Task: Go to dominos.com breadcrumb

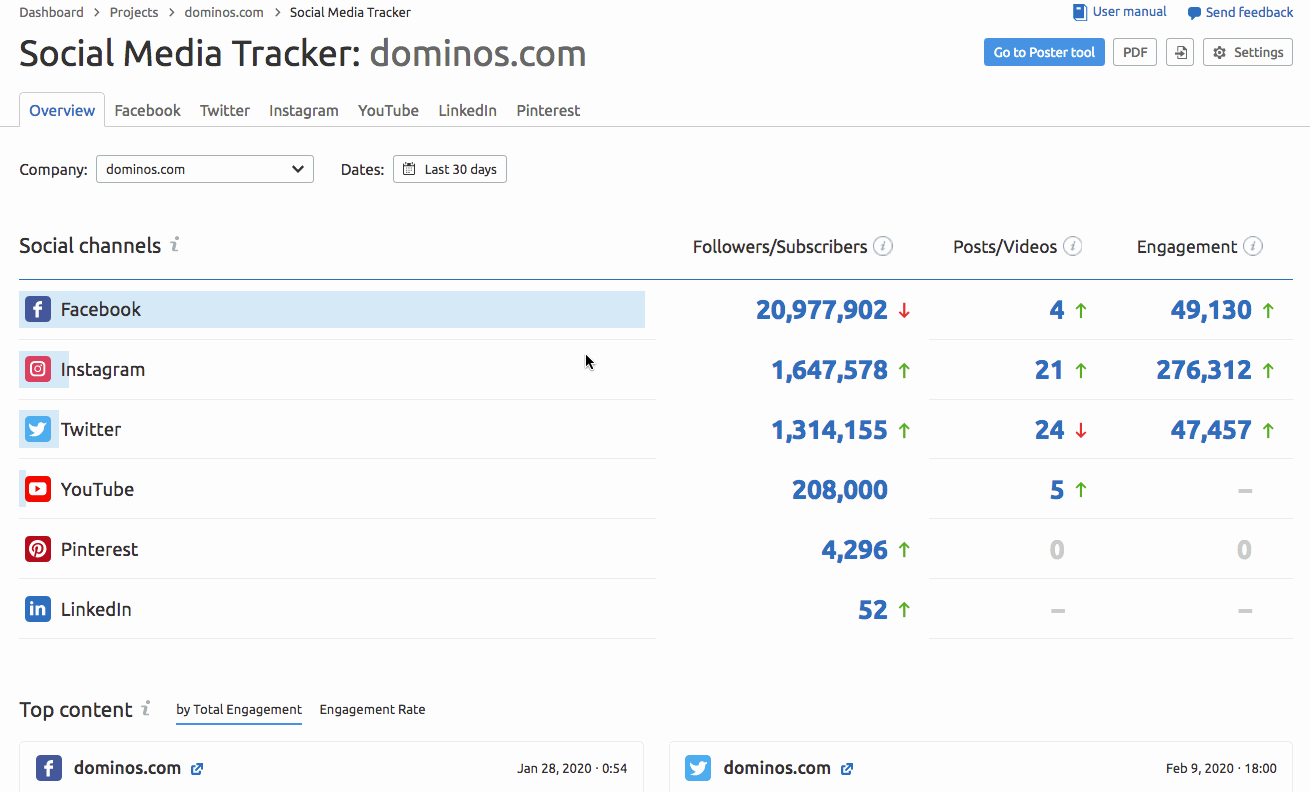Action: [x=224, y=12]
